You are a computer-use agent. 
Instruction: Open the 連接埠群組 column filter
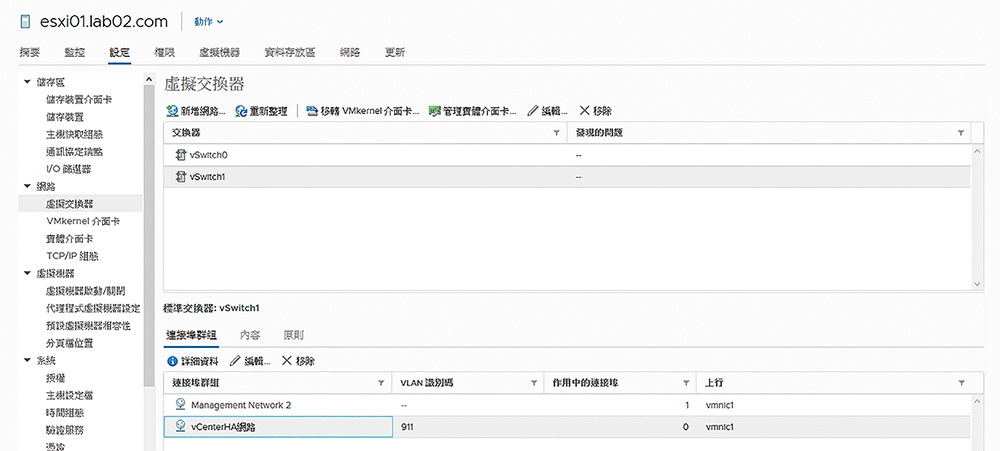point(381,383)
